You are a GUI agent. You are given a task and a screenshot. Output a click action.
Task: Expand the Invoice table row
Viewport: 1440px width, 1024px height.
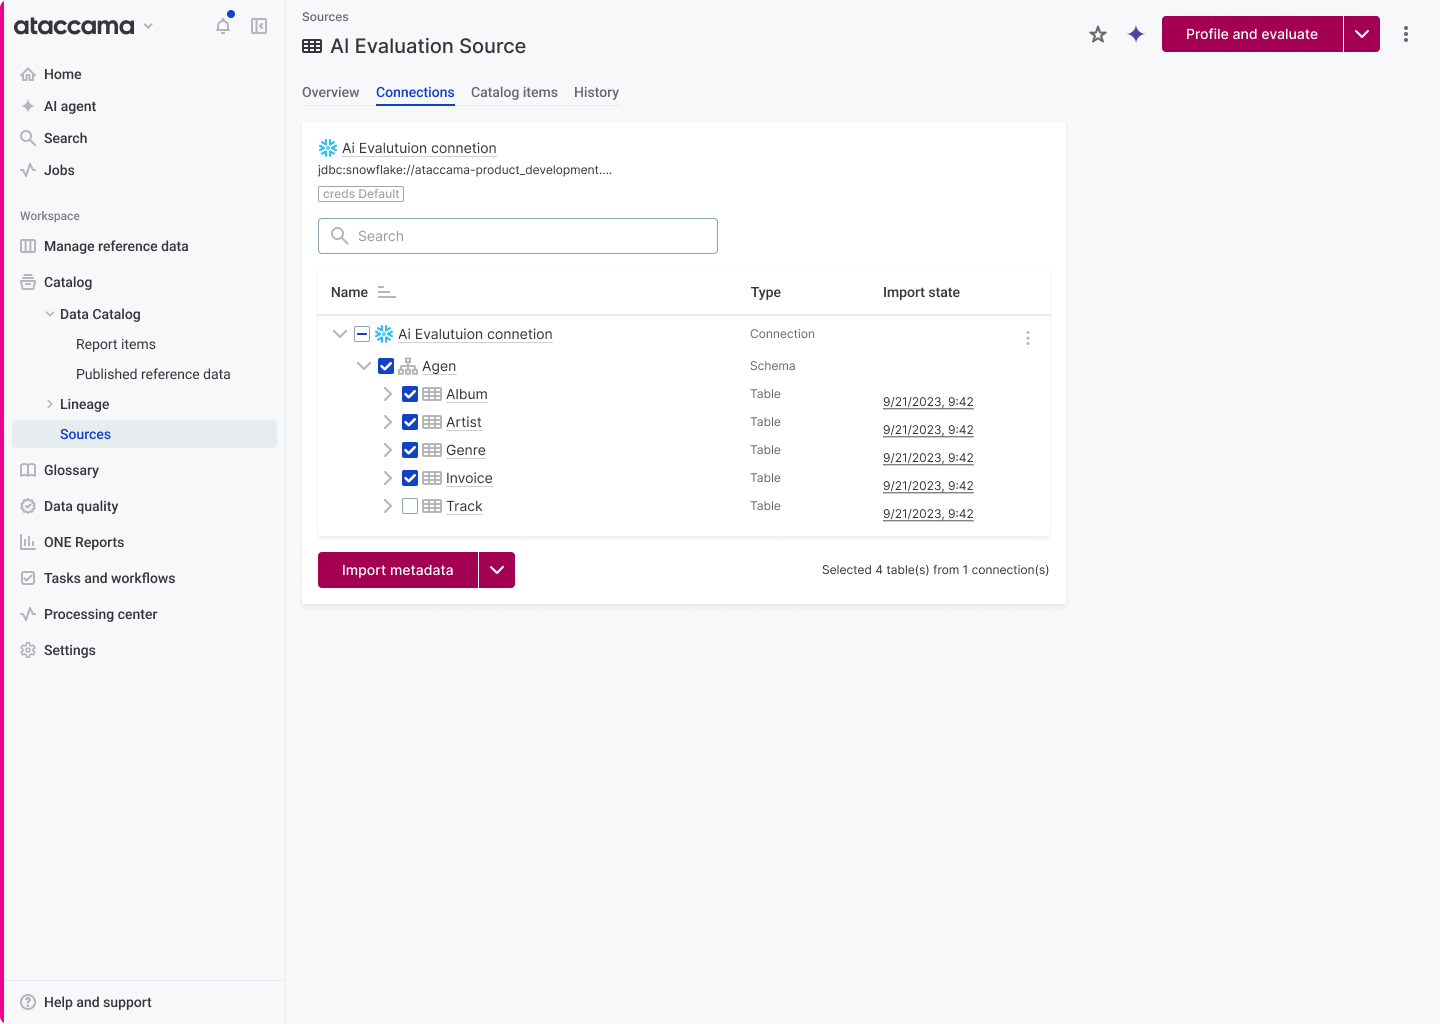388,478
